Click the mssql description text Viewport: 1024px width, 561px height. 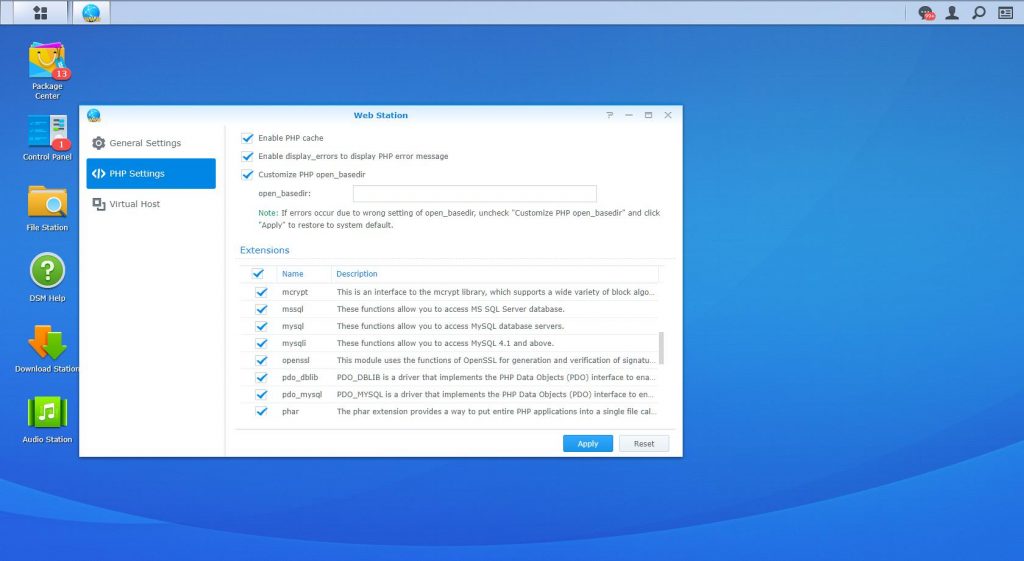[451, 309]
